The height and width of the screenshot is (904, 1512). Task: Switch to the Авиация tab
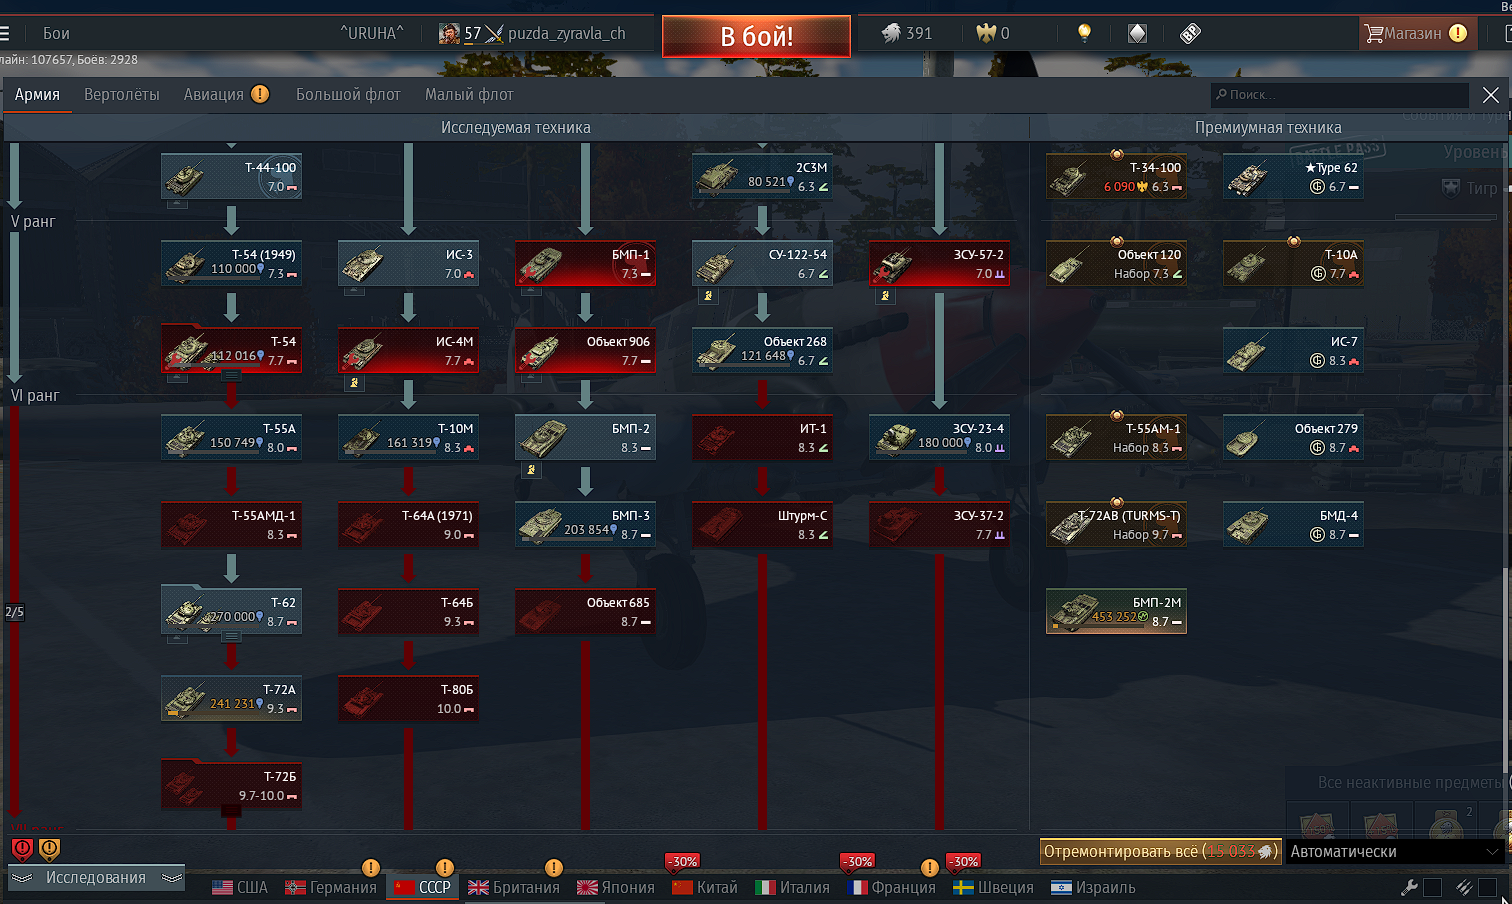[x=226, y=94]
